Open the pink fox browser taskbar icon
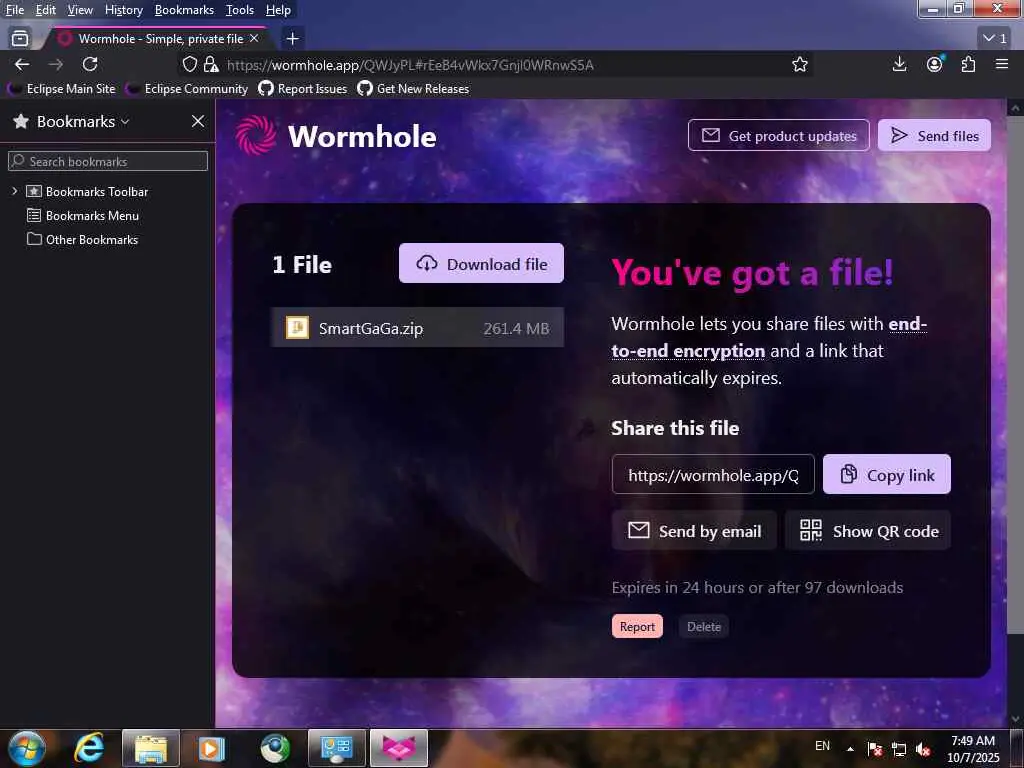This screenshot has width=1024, height=768. pos(399,748)
